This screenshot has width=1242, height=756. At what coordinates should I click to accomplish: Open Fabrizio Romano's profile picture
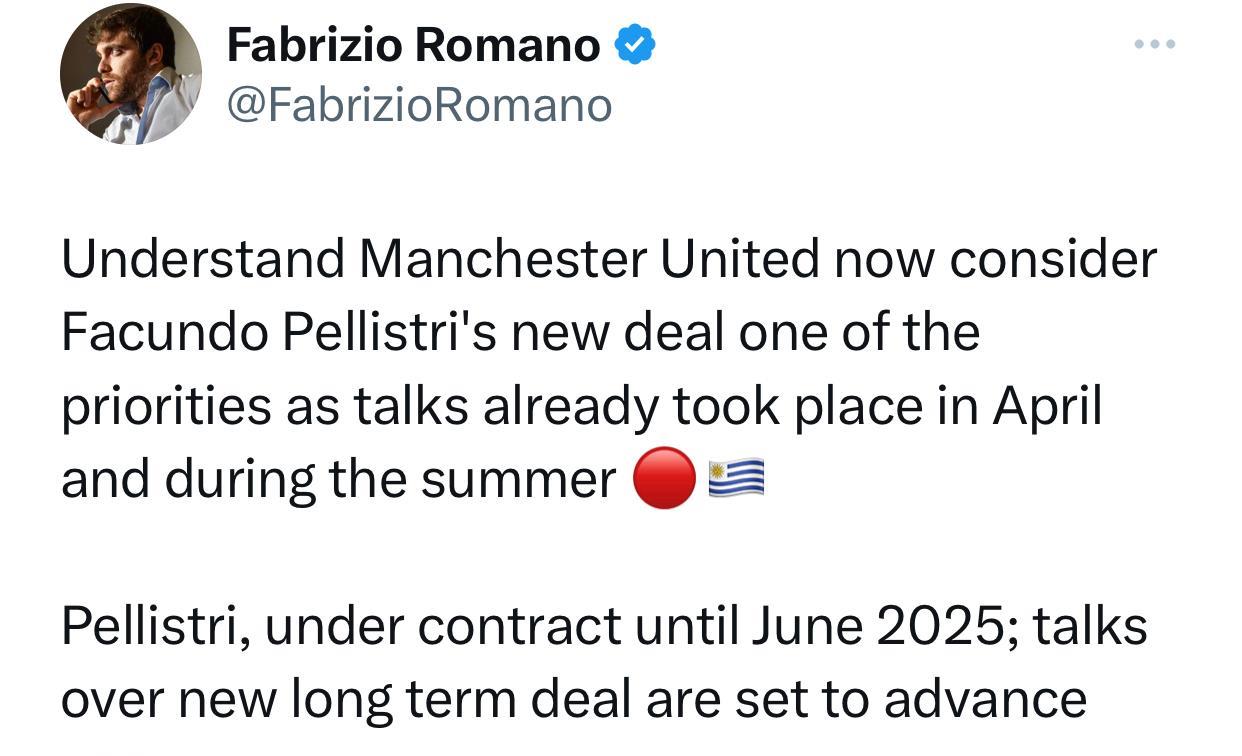pos(130,74)
